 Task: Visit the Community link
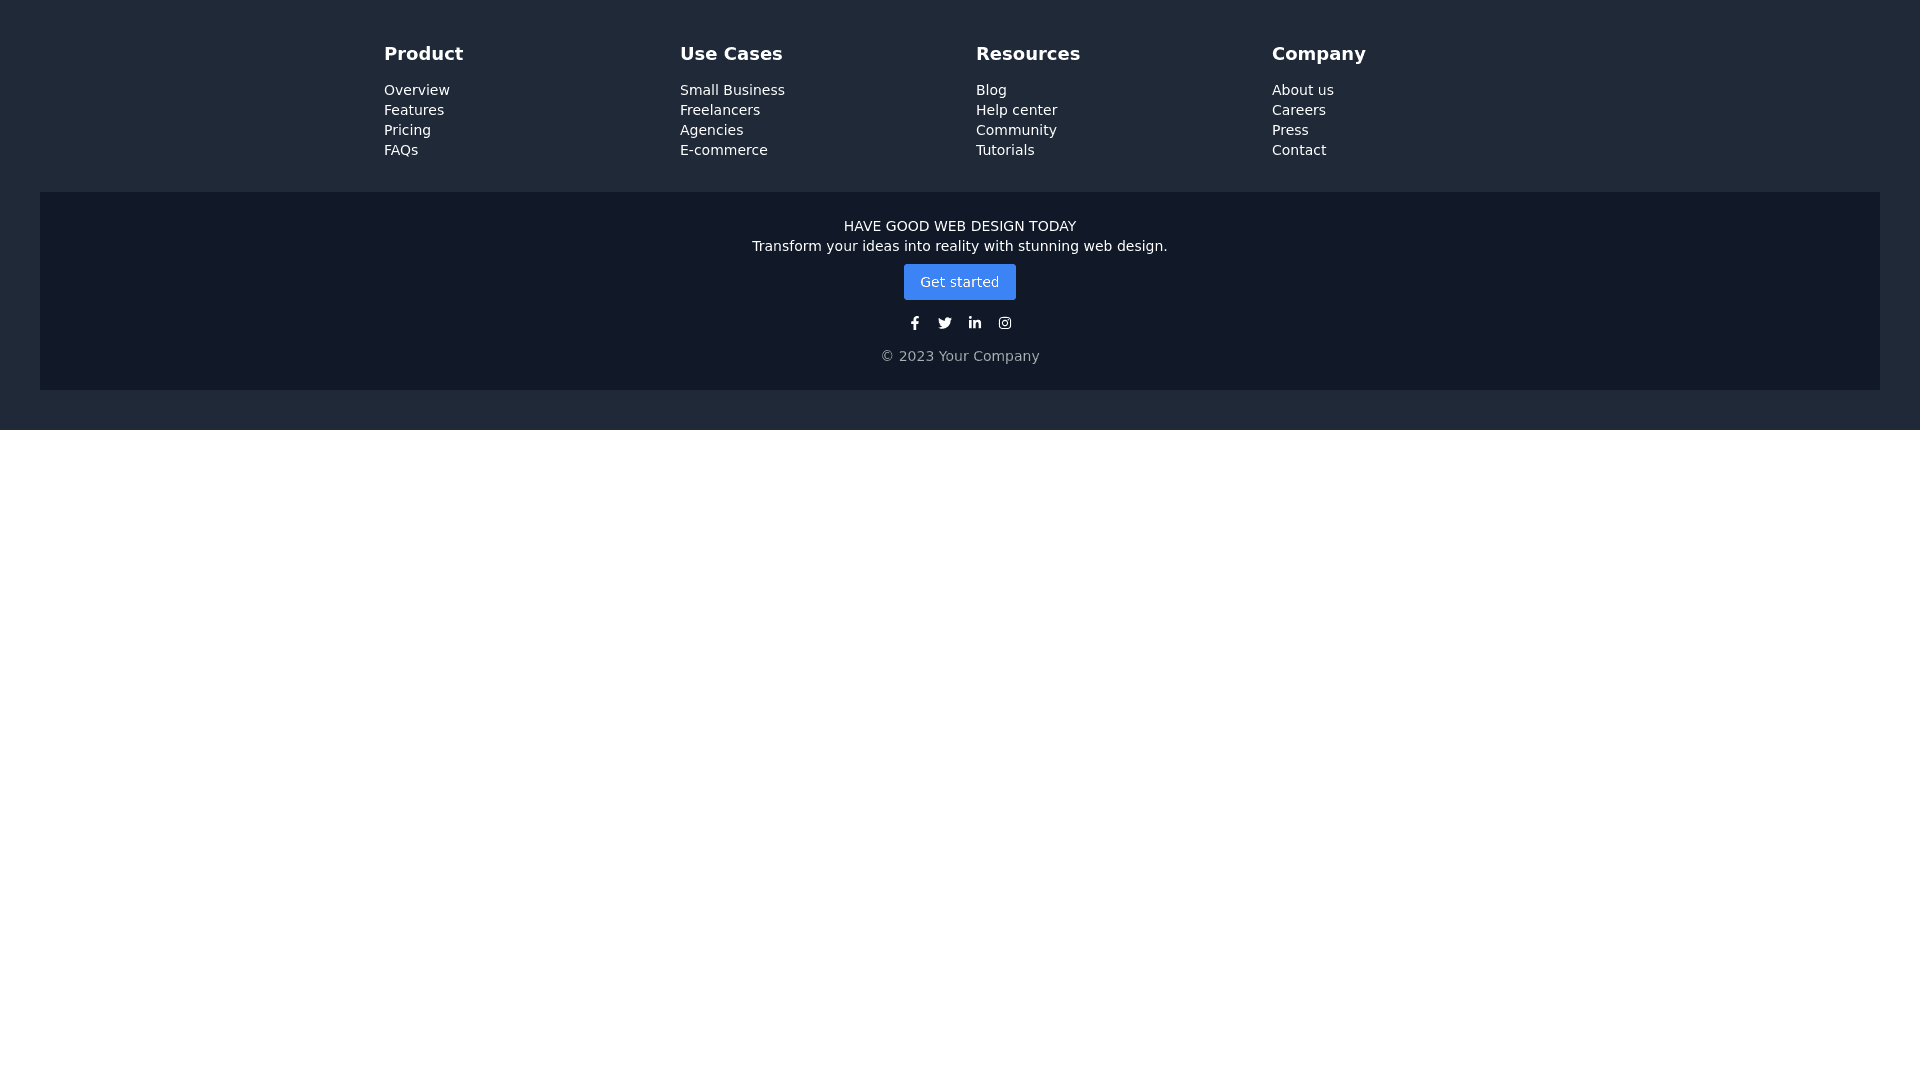point(1016,130)
